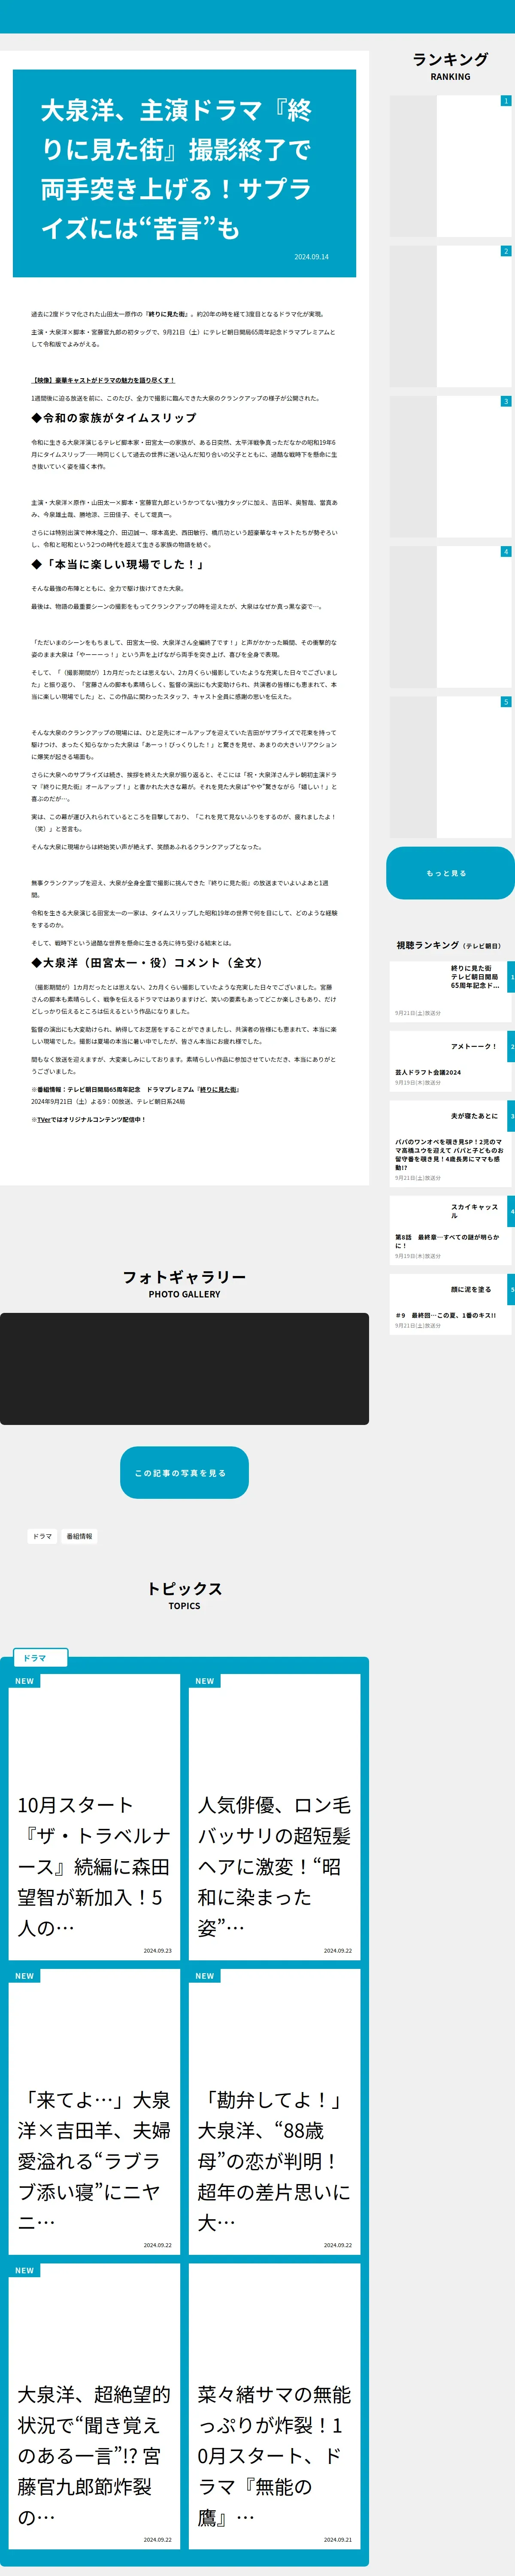515x2576 pixels.
Task: Click ＃9 最終回…この夏、1番のキス!! text
Action: (445, 1315)
